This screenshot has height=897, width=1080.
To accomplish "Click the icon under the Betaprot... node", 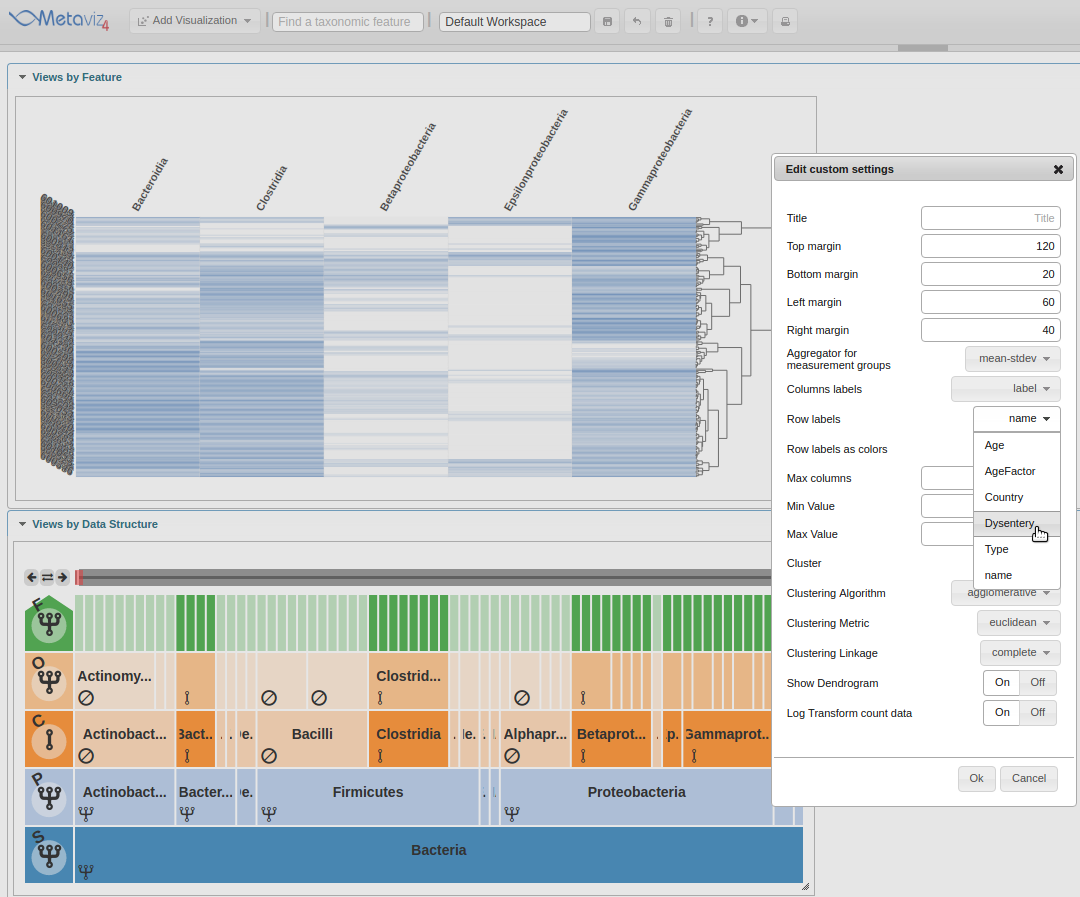I will click(x=583, y=756).
